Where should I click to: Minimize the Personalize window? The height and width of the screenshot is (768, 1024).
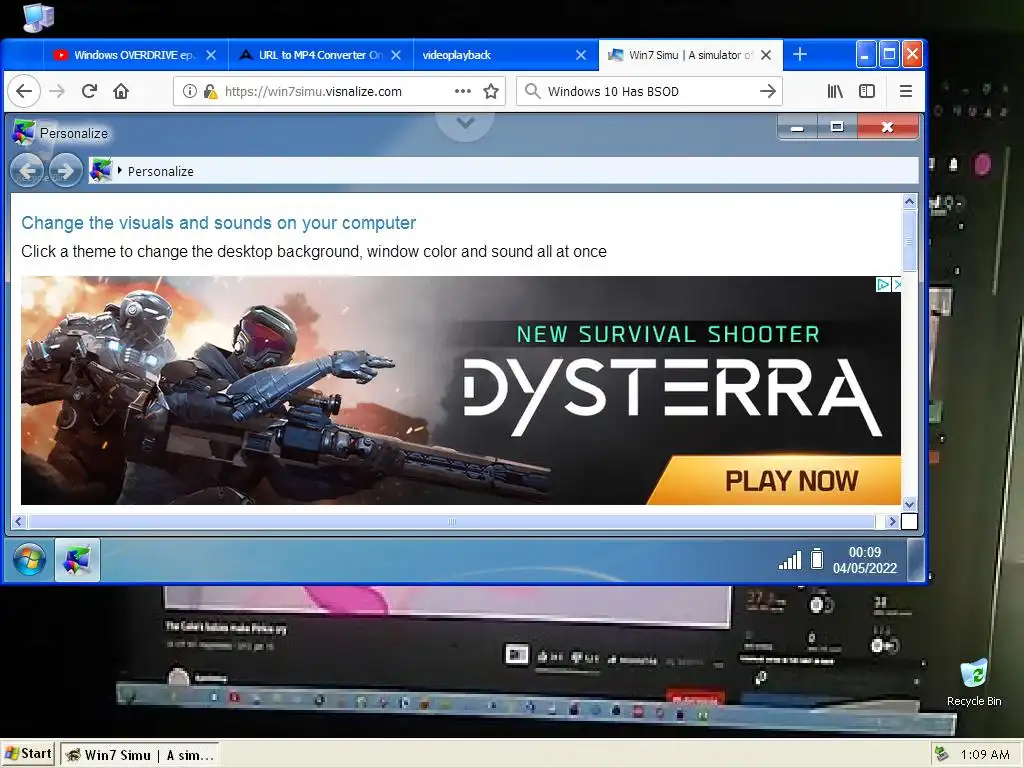coord(797,127)
